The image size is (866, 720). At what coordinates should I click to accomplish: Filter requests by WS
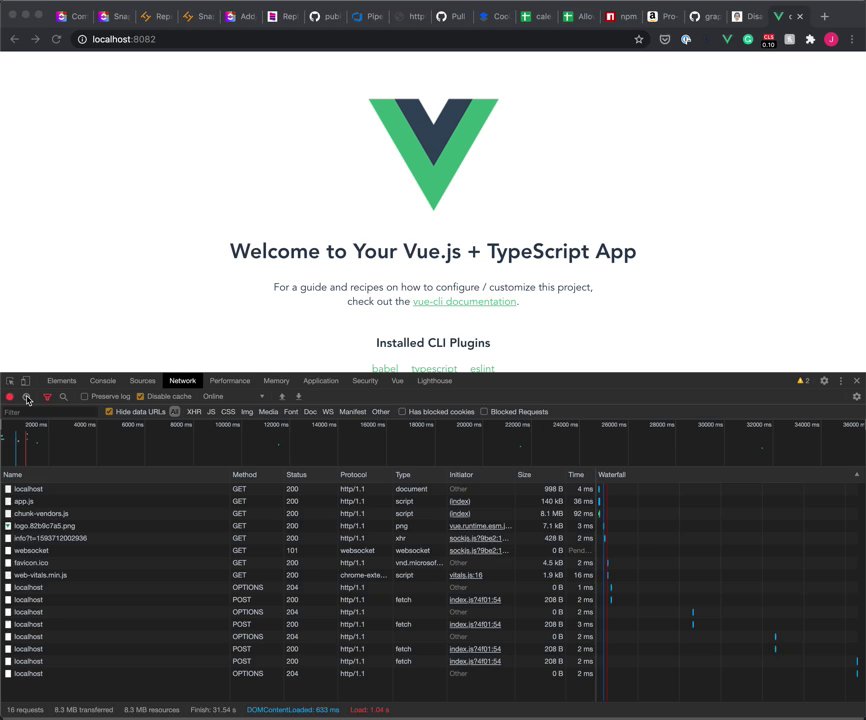point(328,412)
